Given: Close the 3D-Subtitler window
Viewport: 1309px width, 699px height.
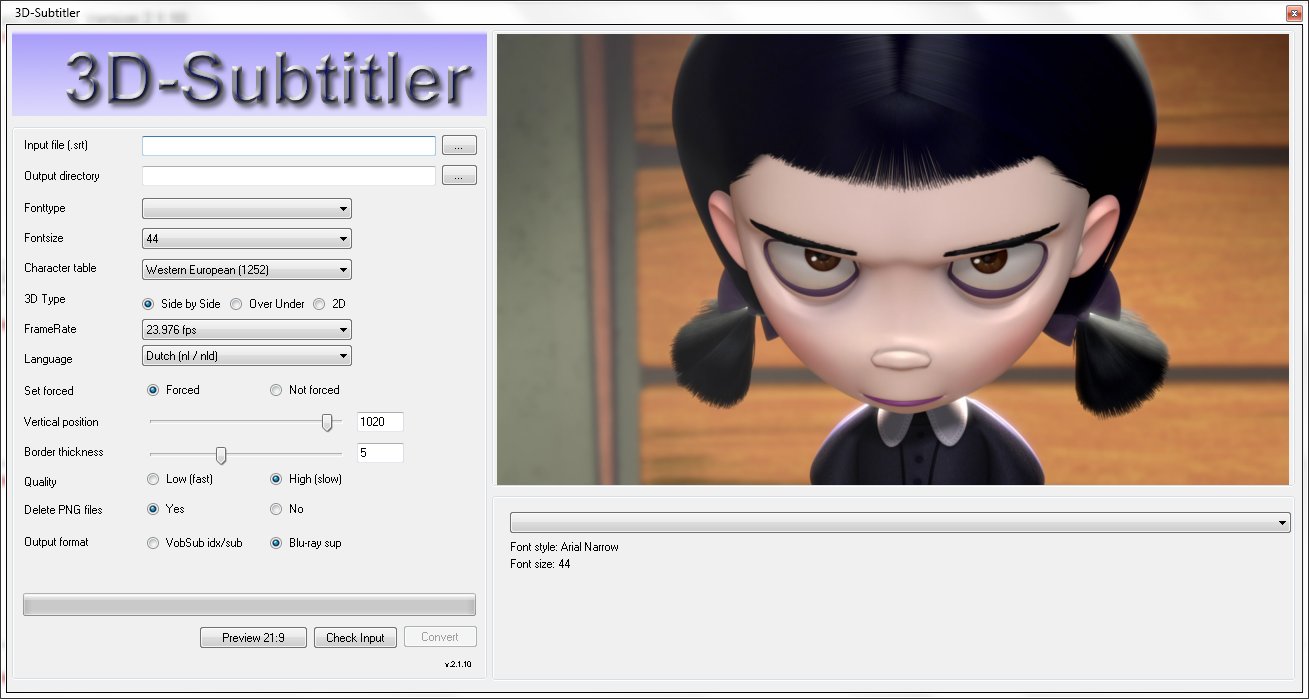Looking at the screenshot, I should point(1293,13).
